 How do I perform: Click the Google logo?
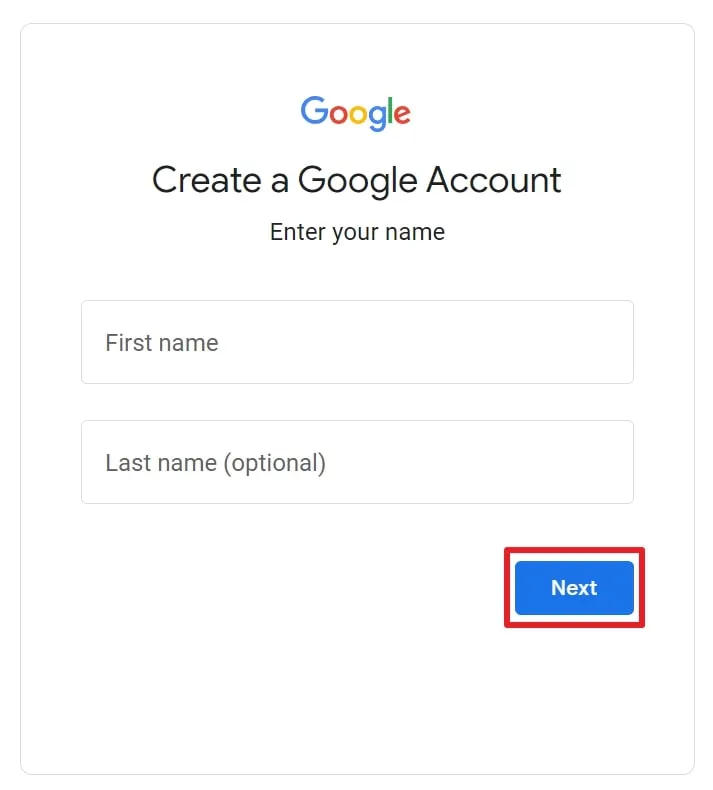pyautogui.click(x=356, y=112)
